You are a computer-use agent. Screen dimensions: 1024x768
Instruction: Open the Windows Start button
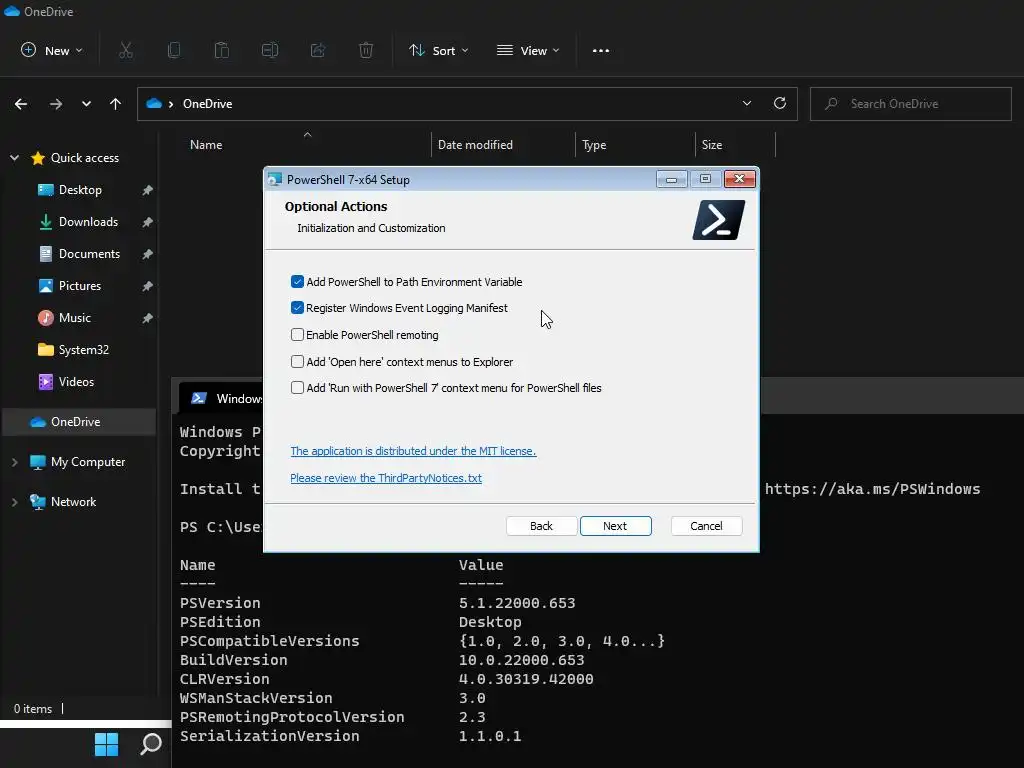coord(106,744)
